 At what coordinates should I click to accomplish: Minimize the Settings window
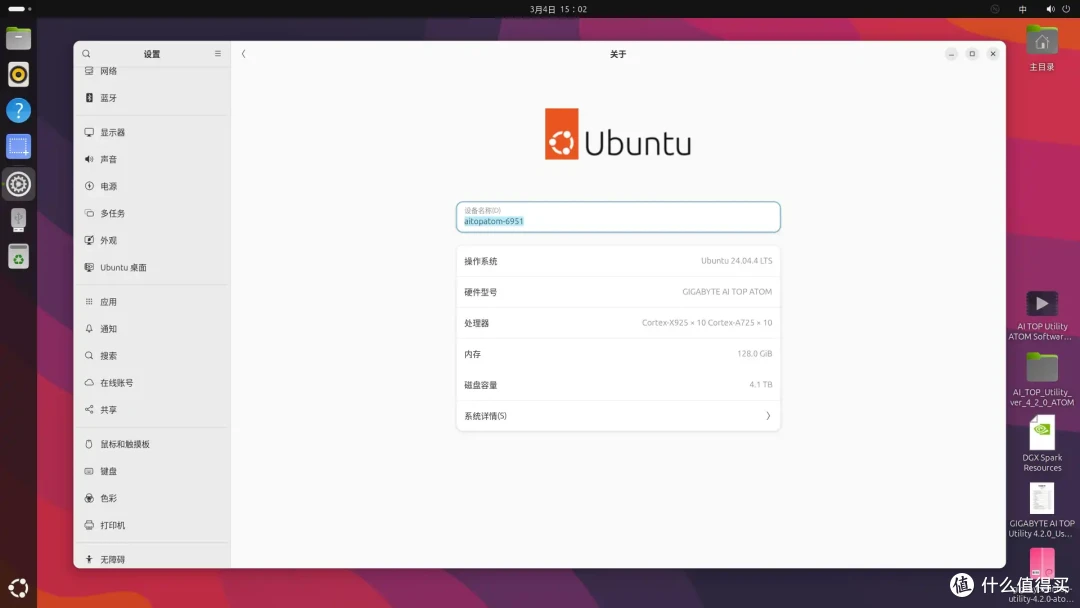pos(951,54)
